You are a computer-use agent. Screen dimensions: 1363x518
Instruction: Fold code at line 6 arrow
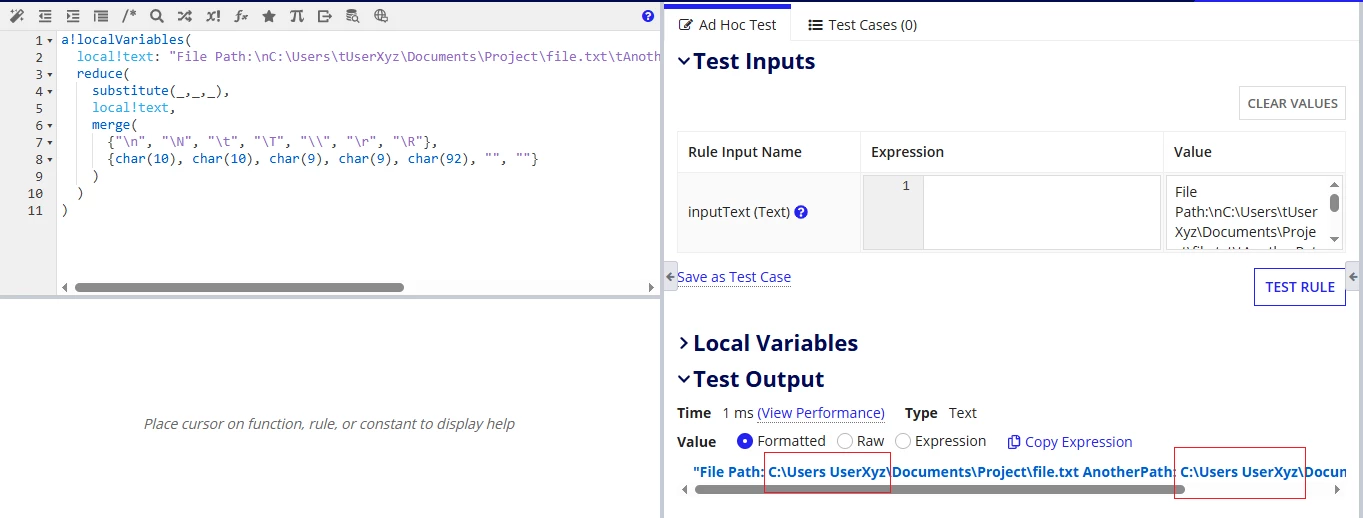click(51, 126)
